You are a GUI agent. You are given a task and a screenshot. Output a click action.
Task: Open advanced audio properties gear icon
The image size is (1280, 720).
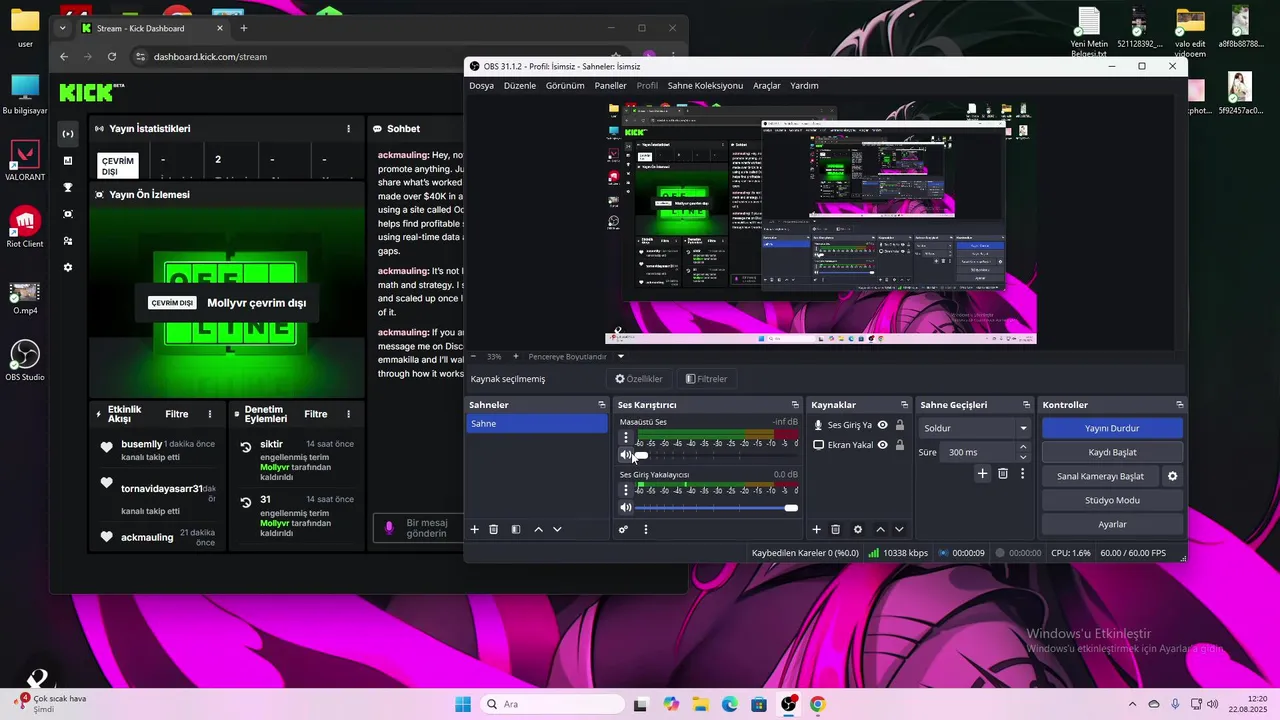[623, 529]
